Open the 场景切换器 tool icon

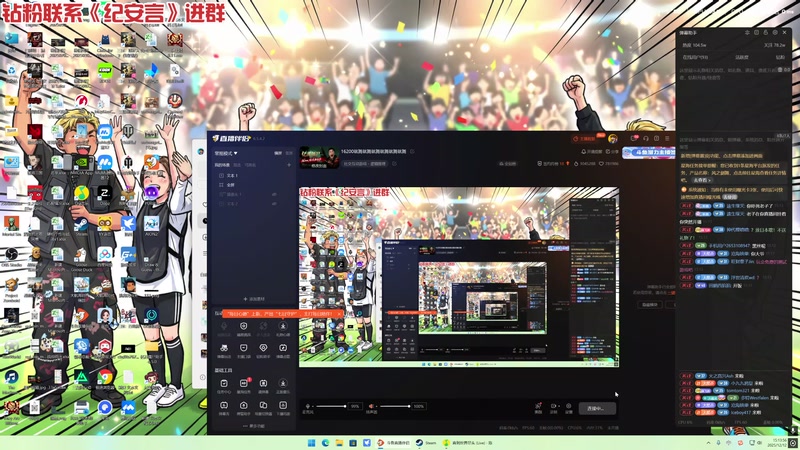click(263, 407)
